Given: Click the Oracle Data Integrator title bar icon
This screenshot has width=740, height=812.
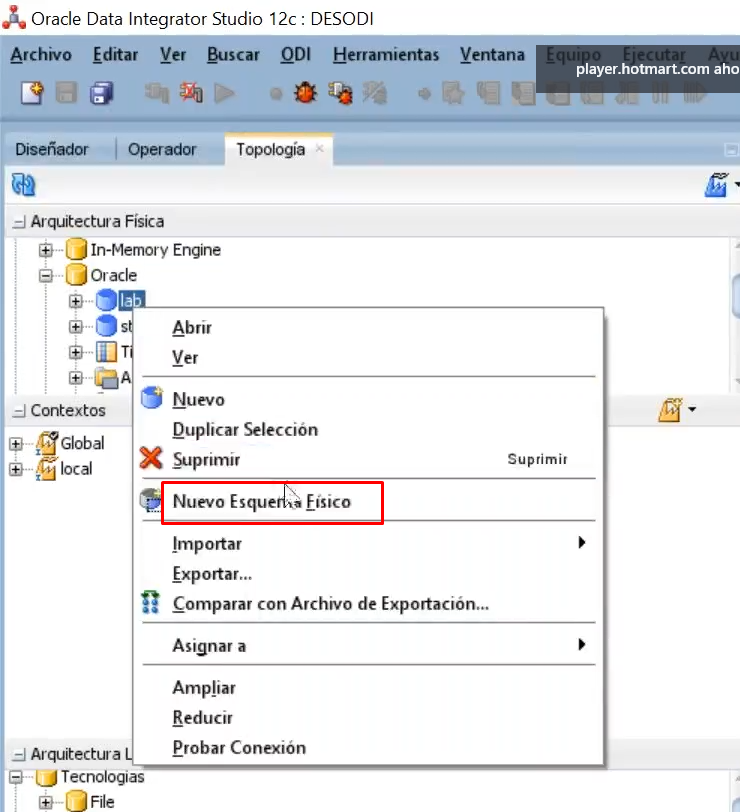Looking at the screenshot, I should tap(14, 18).
